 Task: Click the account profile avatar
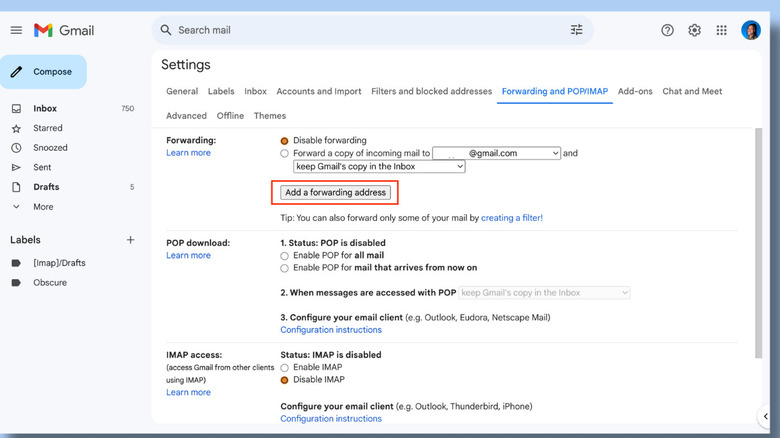click(751, 30)
